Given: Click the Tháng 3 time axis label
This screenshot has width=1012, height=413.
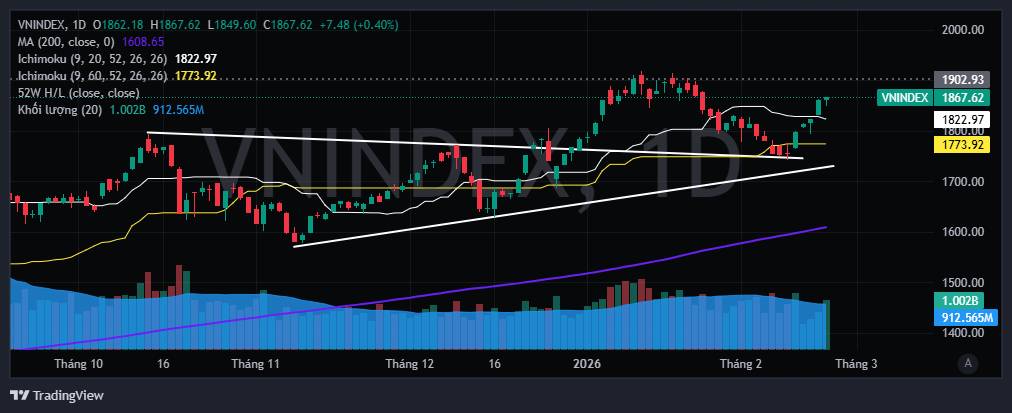Looking at the screenshot, I should click(856, 364).
